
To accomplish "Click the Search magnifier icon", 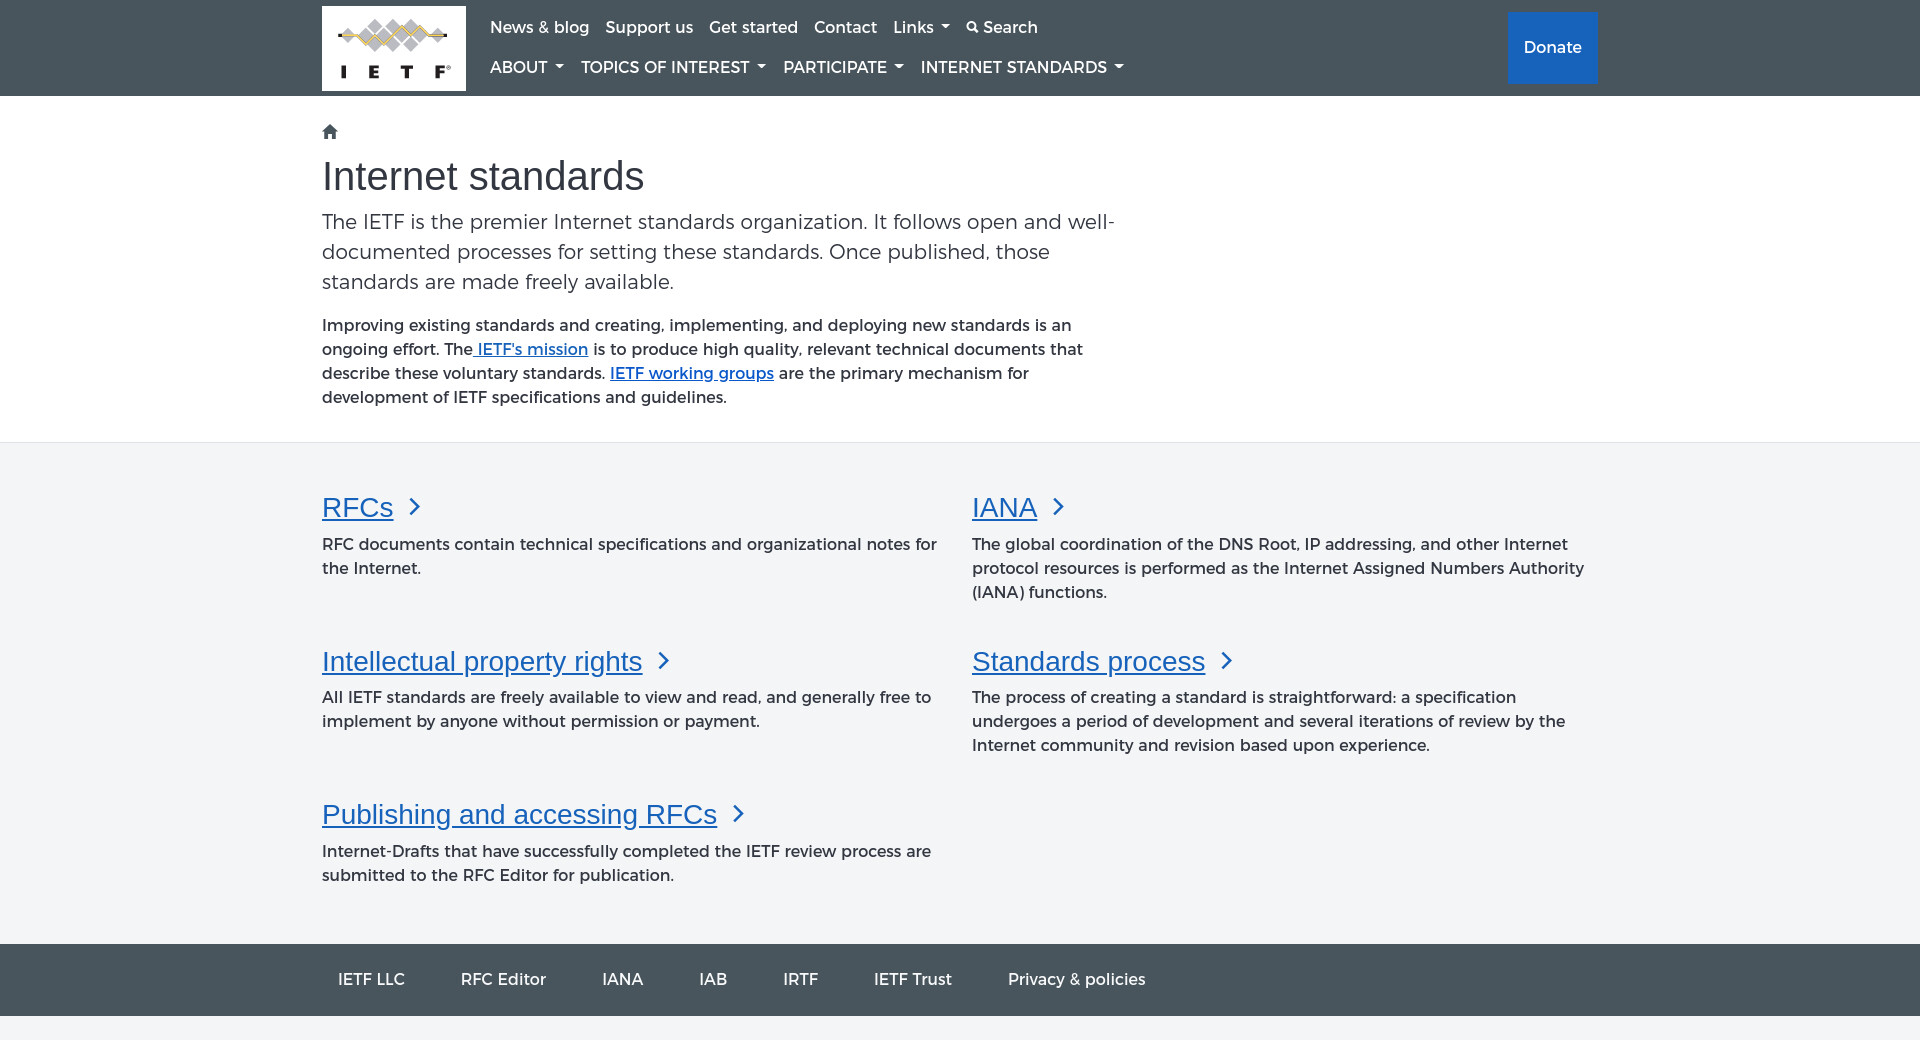I will point(972,27).
